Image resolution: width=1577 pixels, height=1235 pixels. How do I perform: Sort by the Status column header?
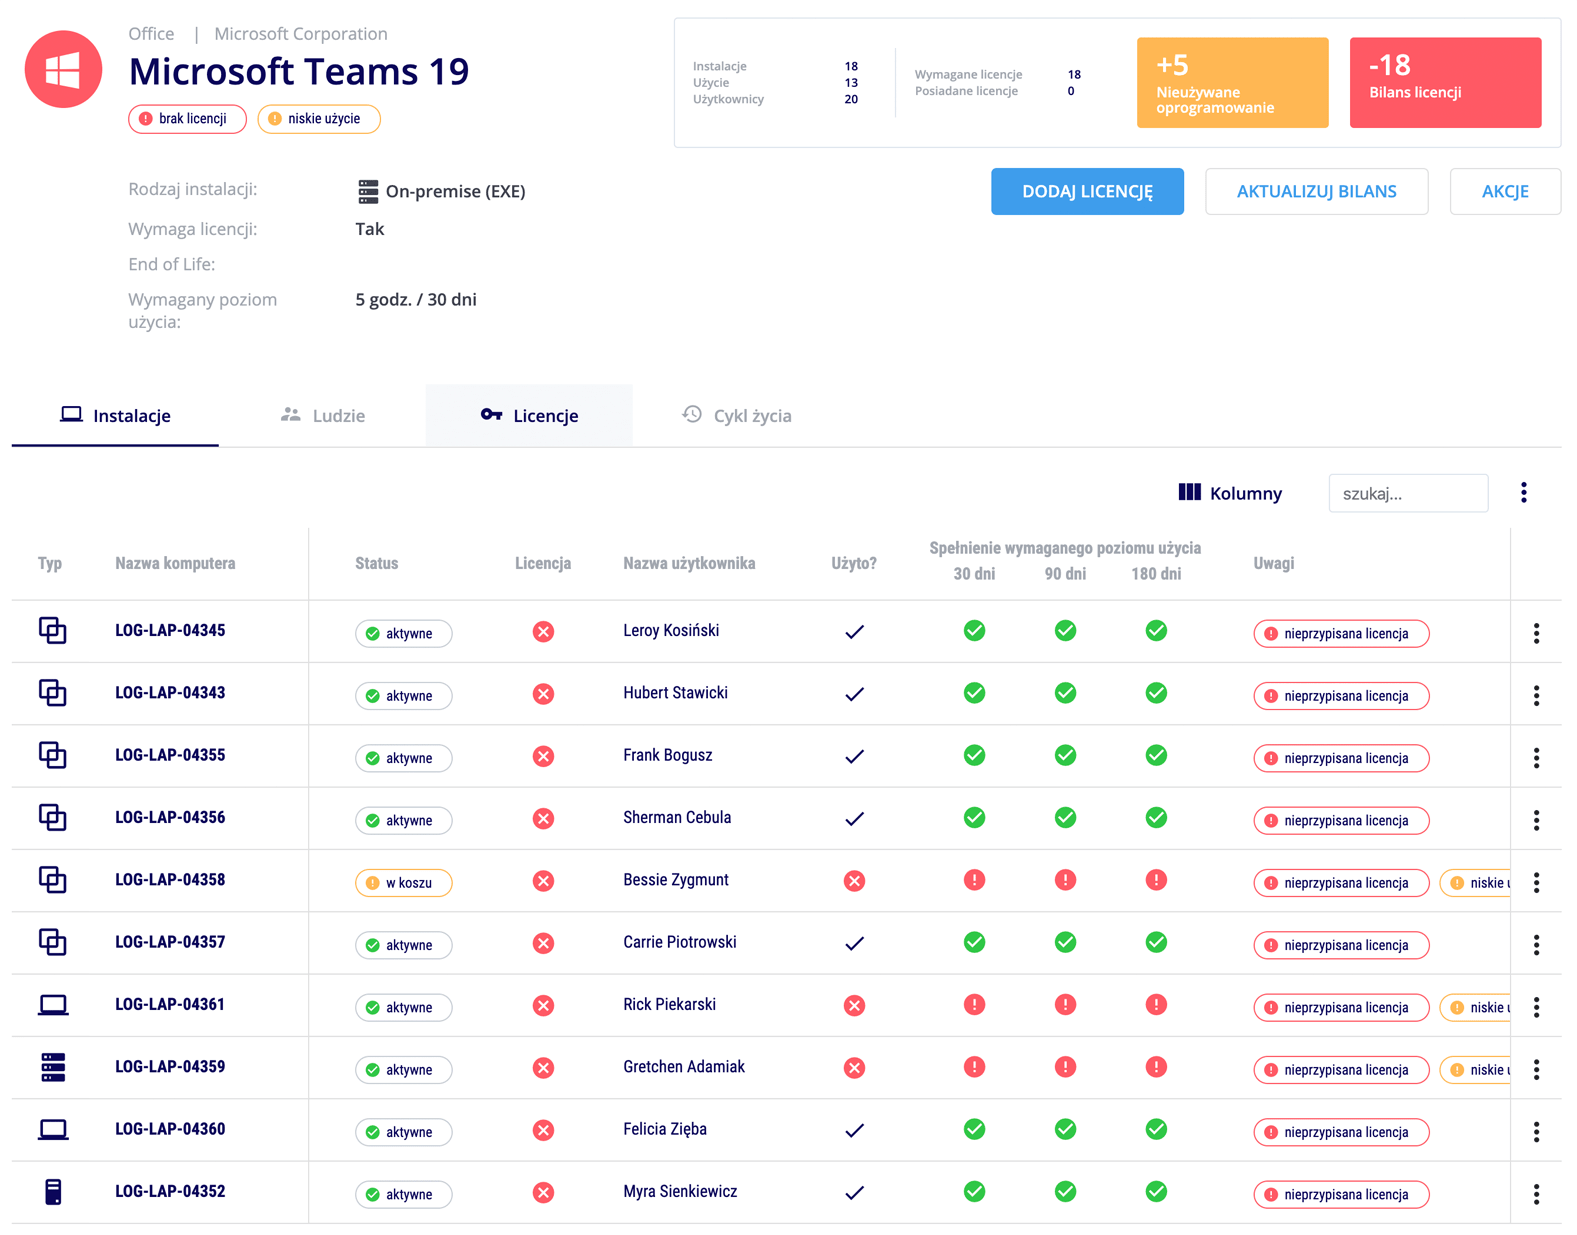point(376,564)
